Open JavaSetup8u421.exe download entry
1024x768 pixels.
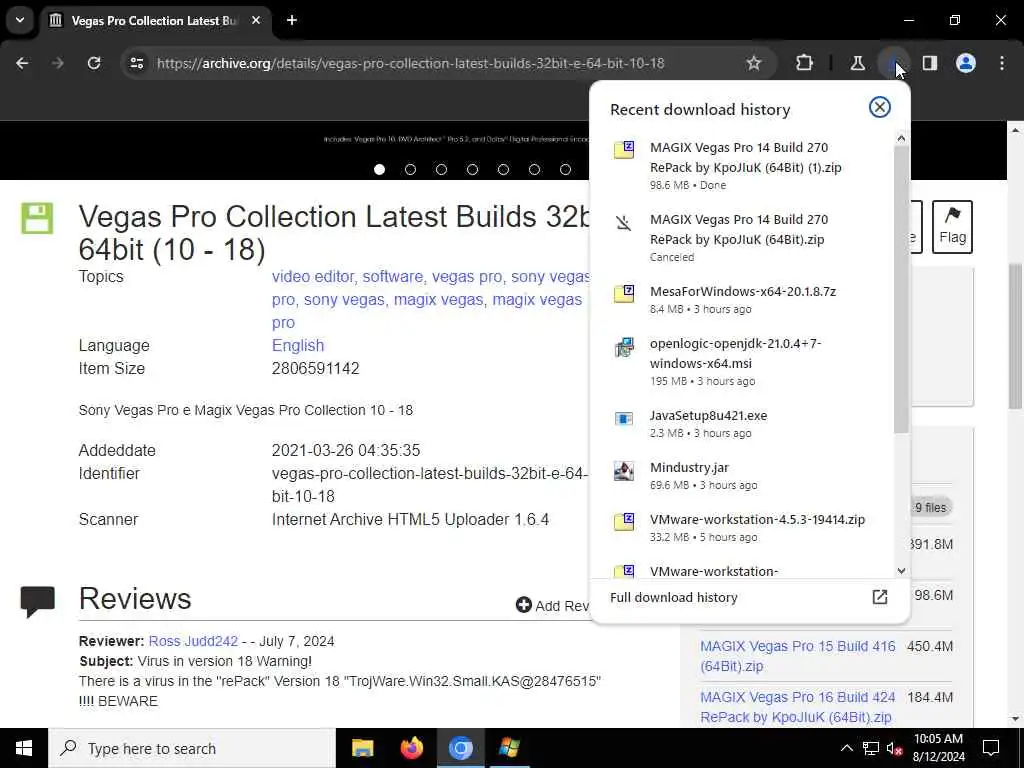pyautogui.click(x=741, y=423)
